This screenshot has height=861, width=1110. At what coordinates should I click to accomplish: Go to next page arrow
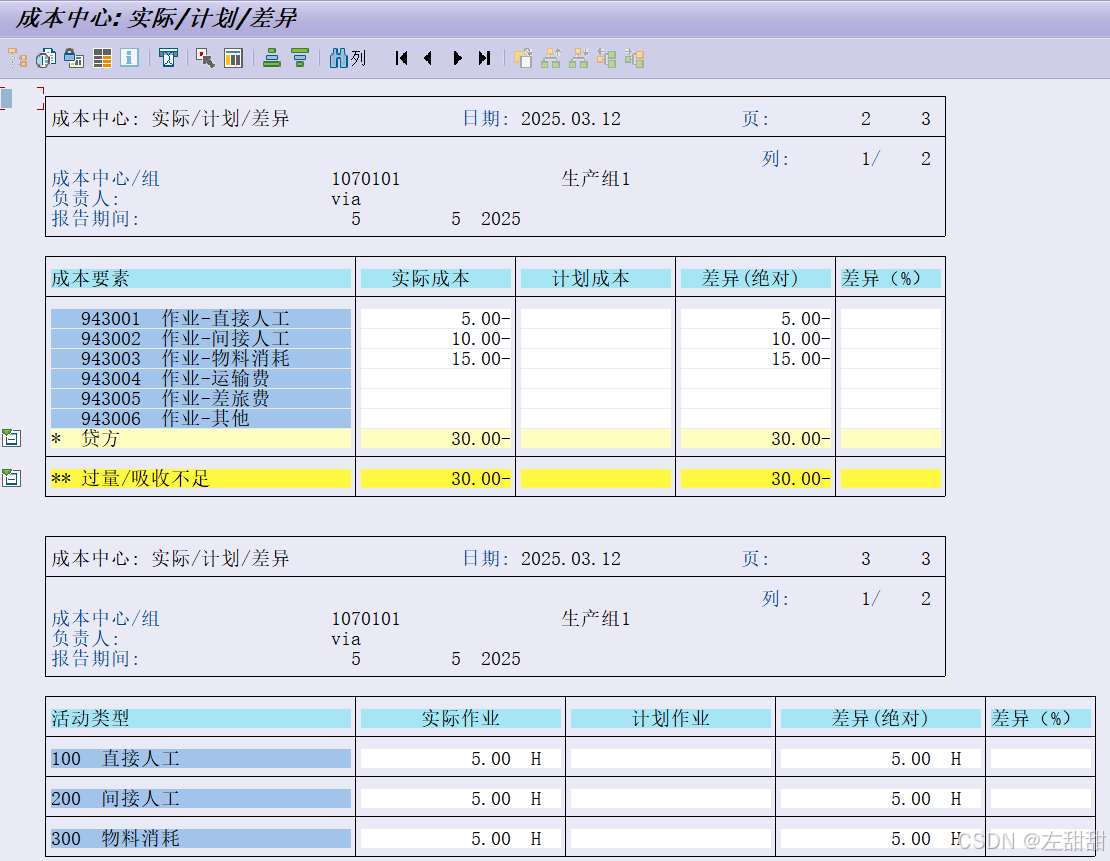click(457, 58)
